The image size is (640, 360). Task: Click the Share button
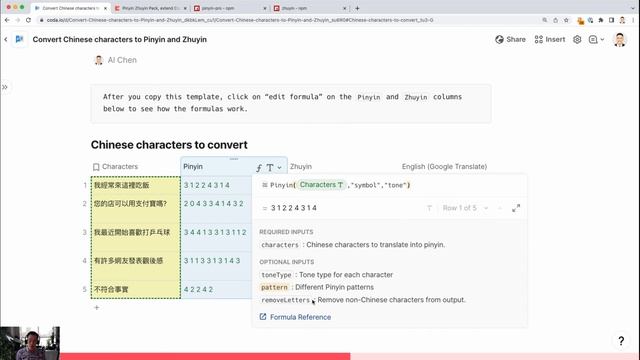510,40
